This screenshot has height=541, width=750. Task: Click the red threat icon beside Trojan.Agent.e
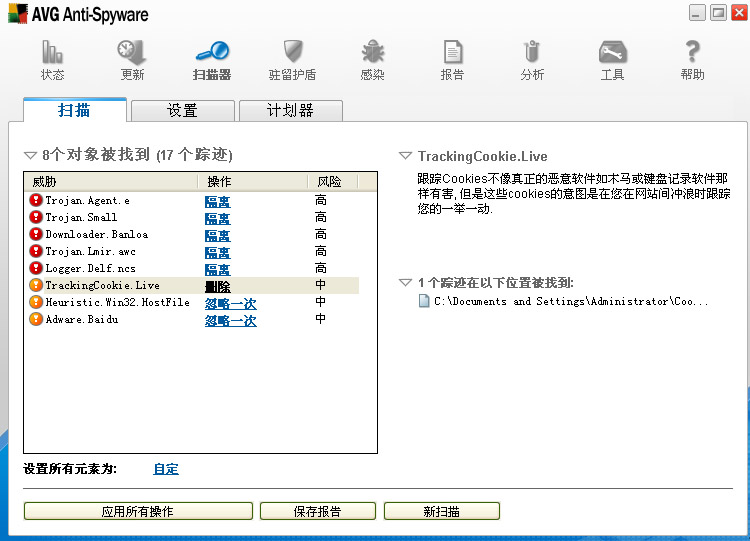36,200
